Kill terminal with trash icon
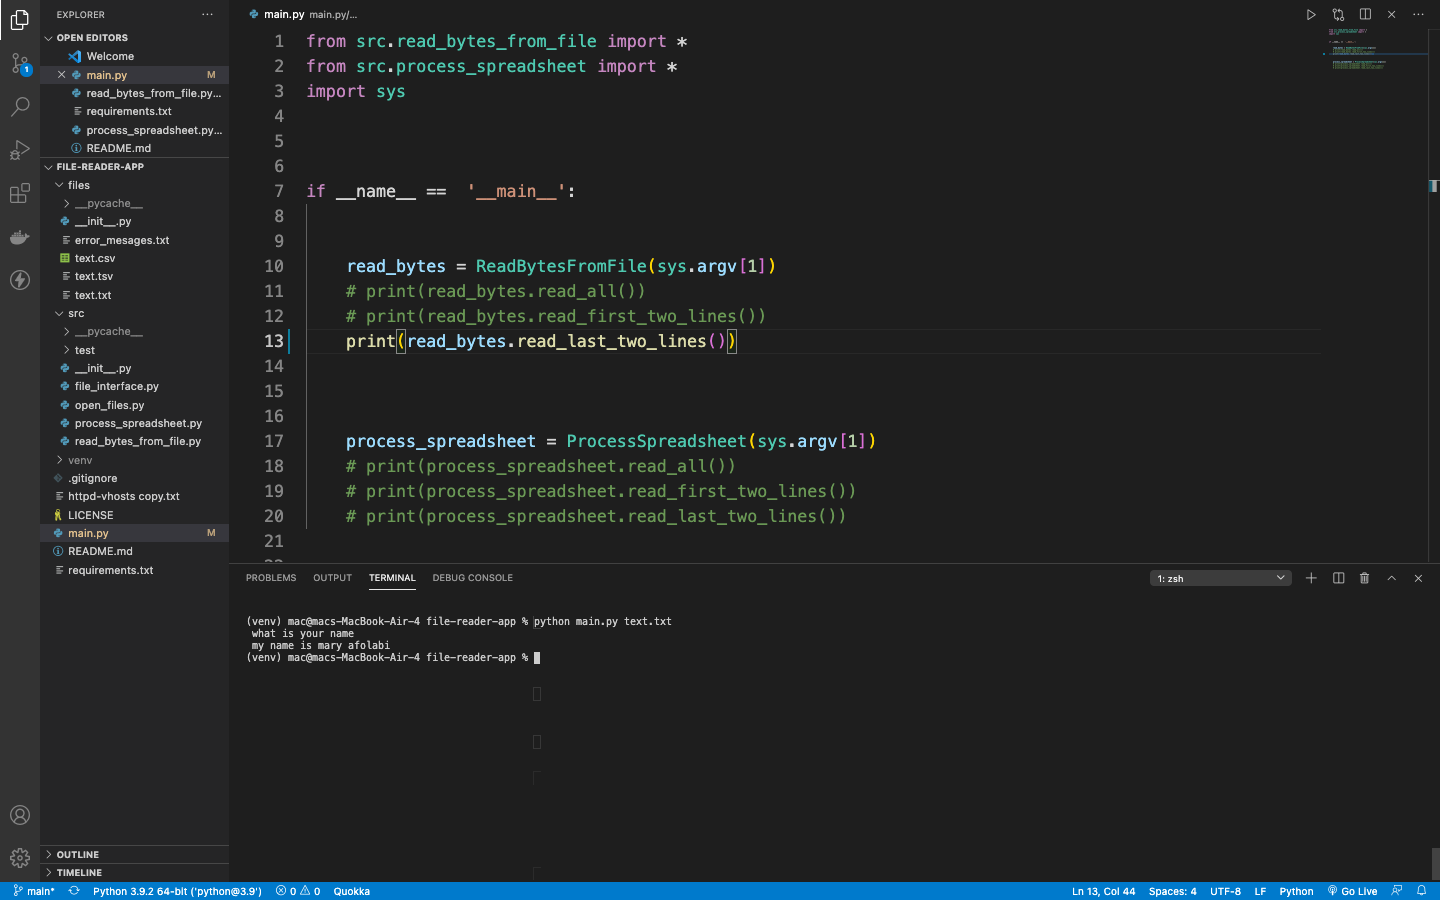The width and height of the screenshot is (1440, 900). (1365, 578)
